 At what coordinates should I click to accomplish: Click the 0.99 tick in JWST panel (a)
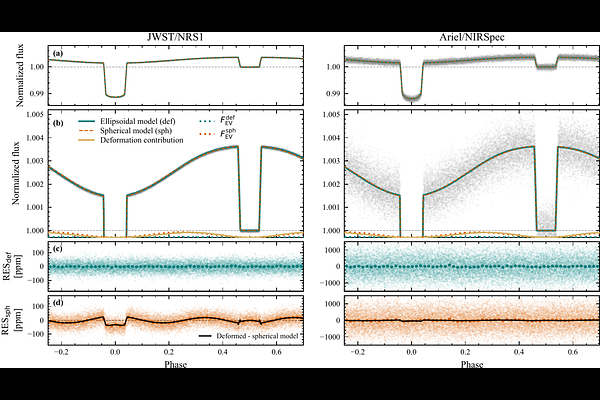(x=36, y=93)
